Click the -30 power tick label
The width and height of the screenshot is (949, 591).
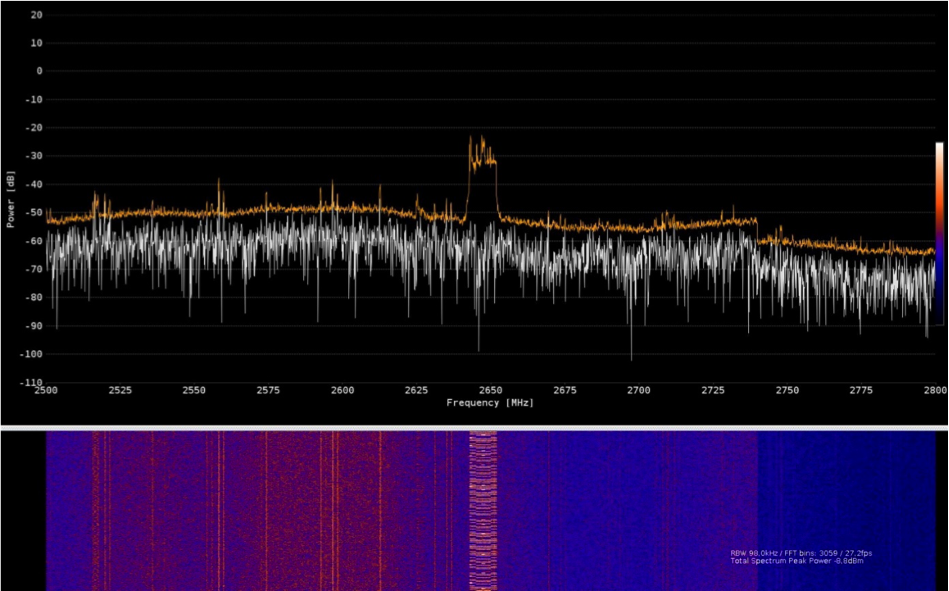coord(34,156)
